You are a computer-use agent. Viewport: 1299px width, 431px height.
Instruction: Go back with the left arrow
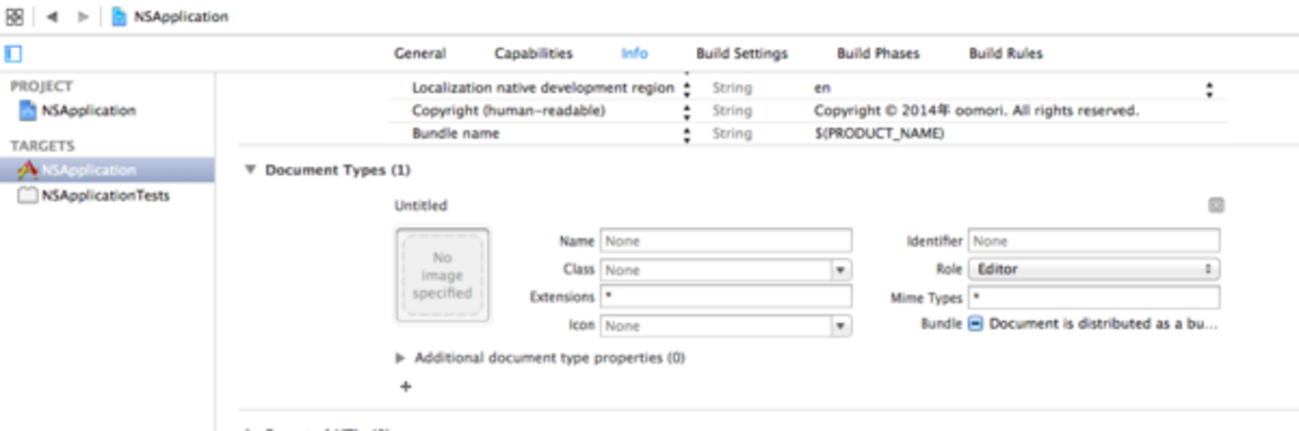click(52, 17)
